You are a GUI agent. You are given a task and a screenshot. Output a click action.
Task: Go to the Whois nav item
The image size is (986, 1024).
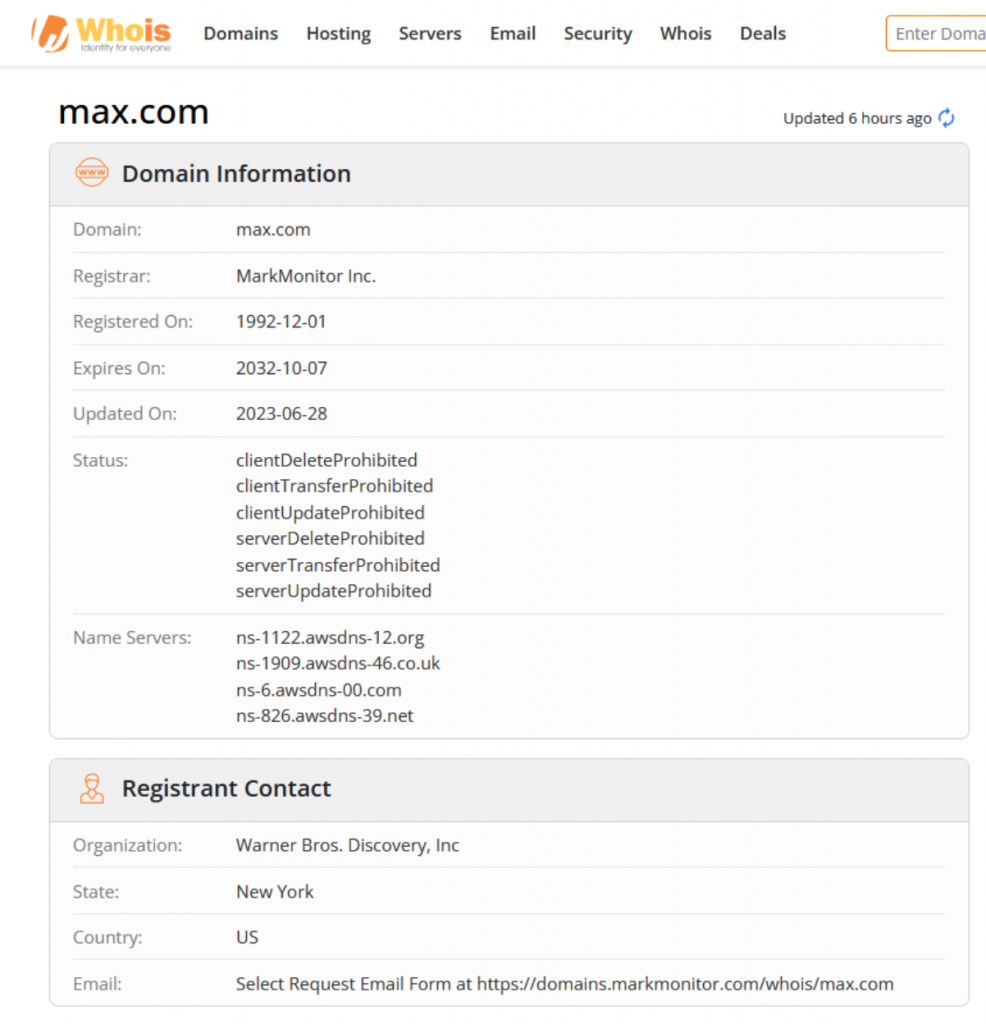click(x=685, y=34)
